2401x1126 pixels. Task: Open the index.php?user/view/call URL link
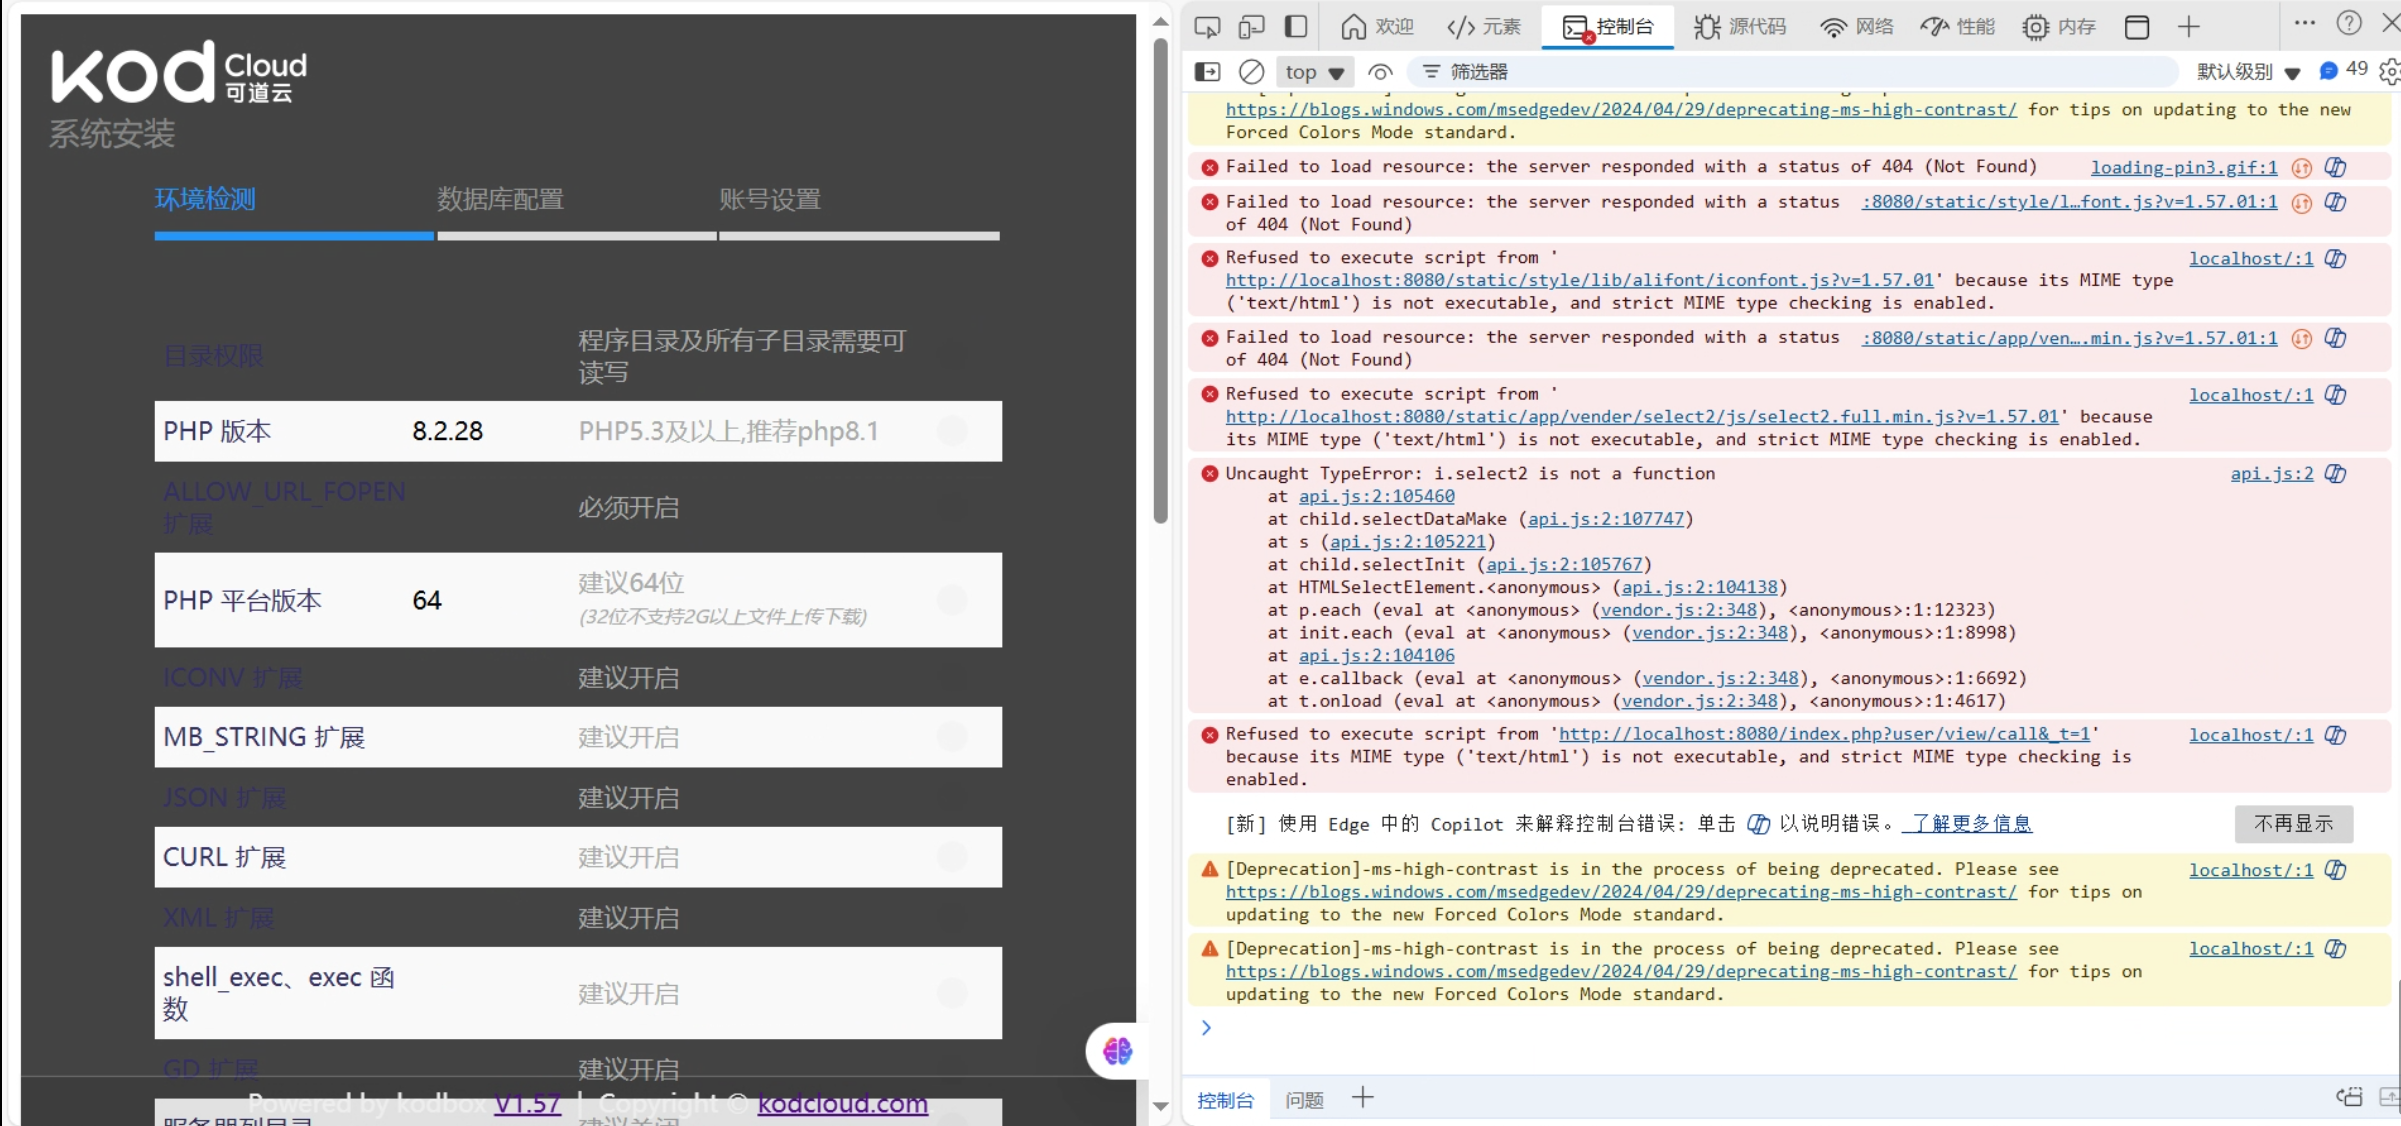[1824, 734]
